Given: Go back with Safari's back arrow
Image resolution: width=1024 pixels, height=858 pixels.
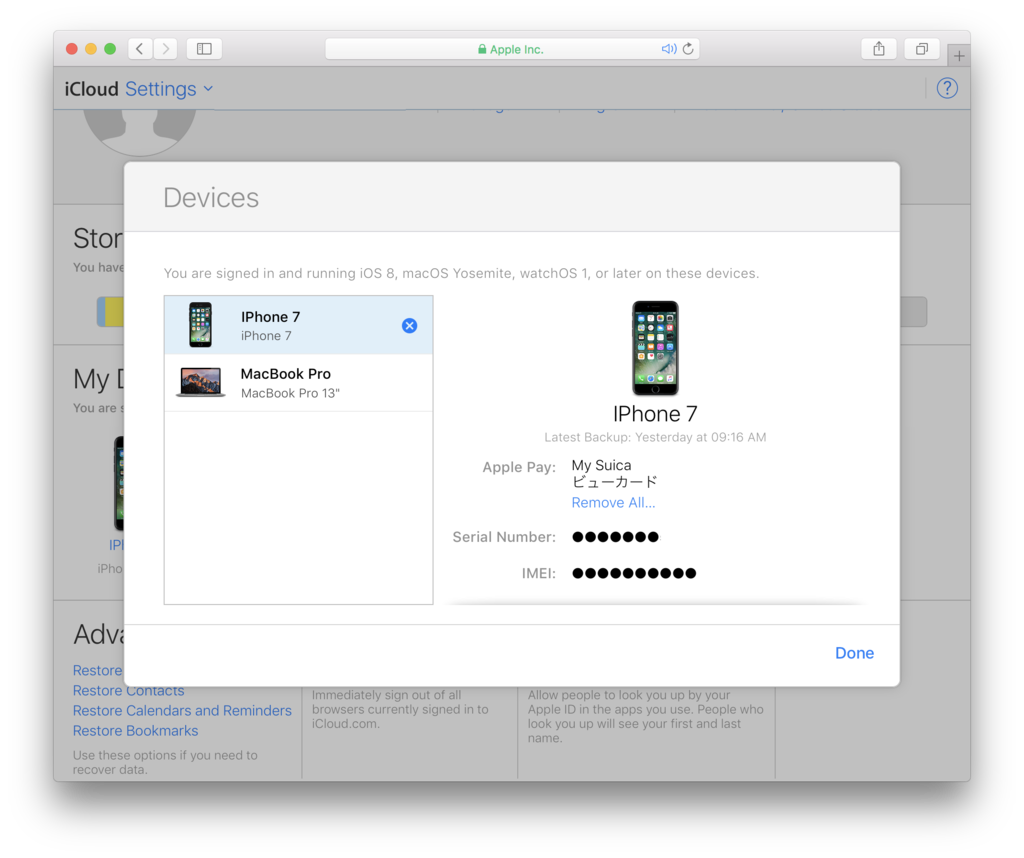Looking at the screenshot, I should 140,49.
